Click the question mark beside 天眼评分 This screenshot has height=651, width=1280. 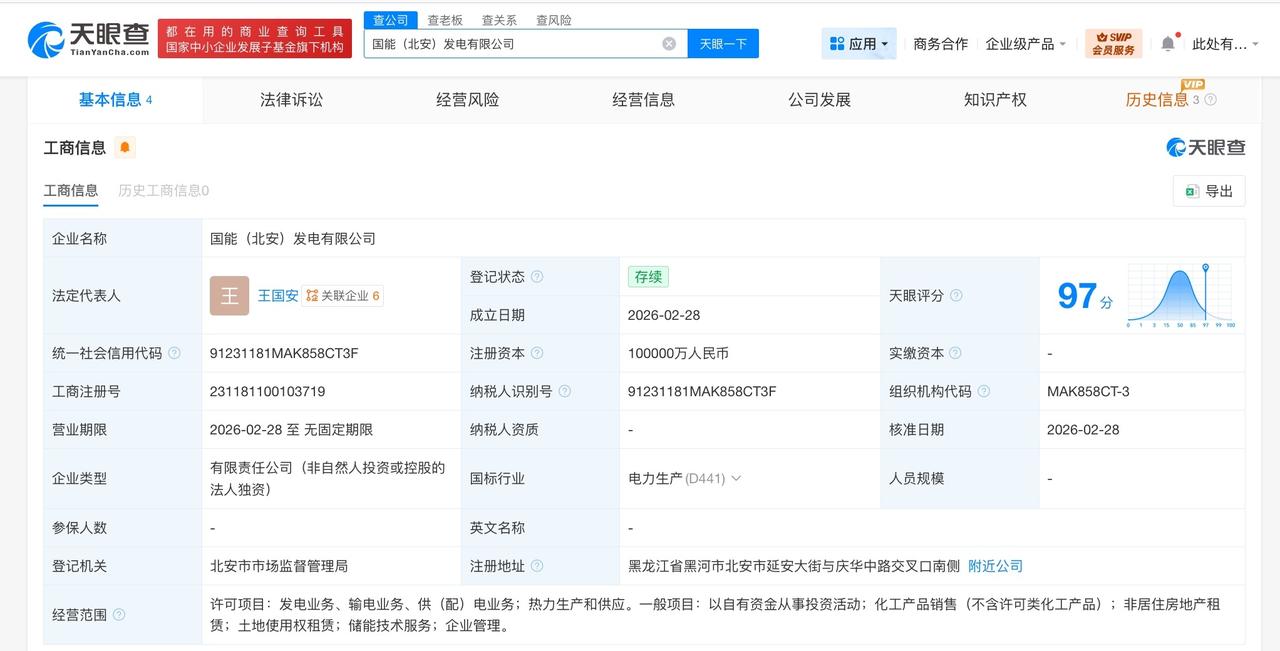coord(957,296)
